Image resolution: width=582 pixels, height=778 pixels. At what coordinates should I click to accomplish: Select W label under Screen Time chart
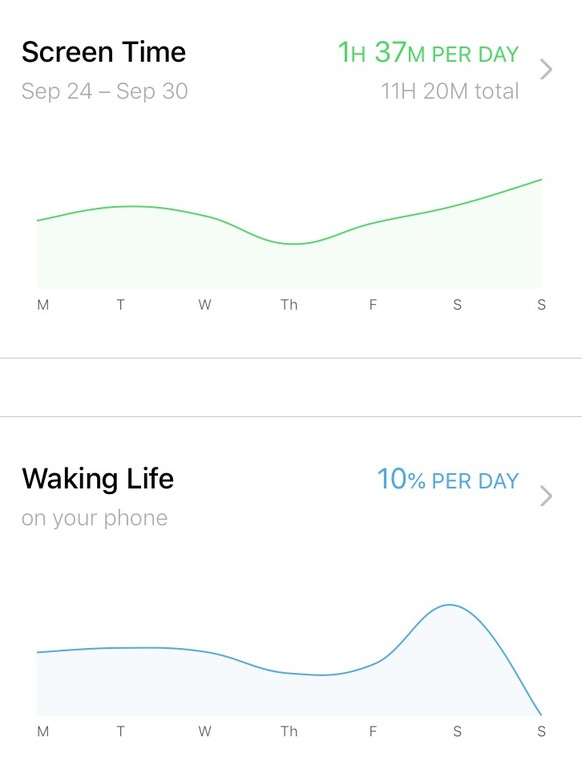point(205,305)
